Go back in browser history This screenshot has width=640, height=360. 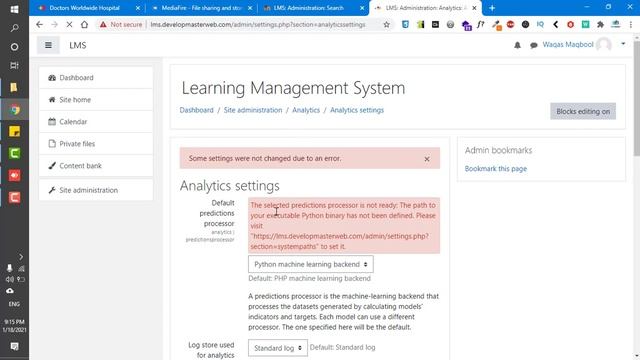pos(39,24)
